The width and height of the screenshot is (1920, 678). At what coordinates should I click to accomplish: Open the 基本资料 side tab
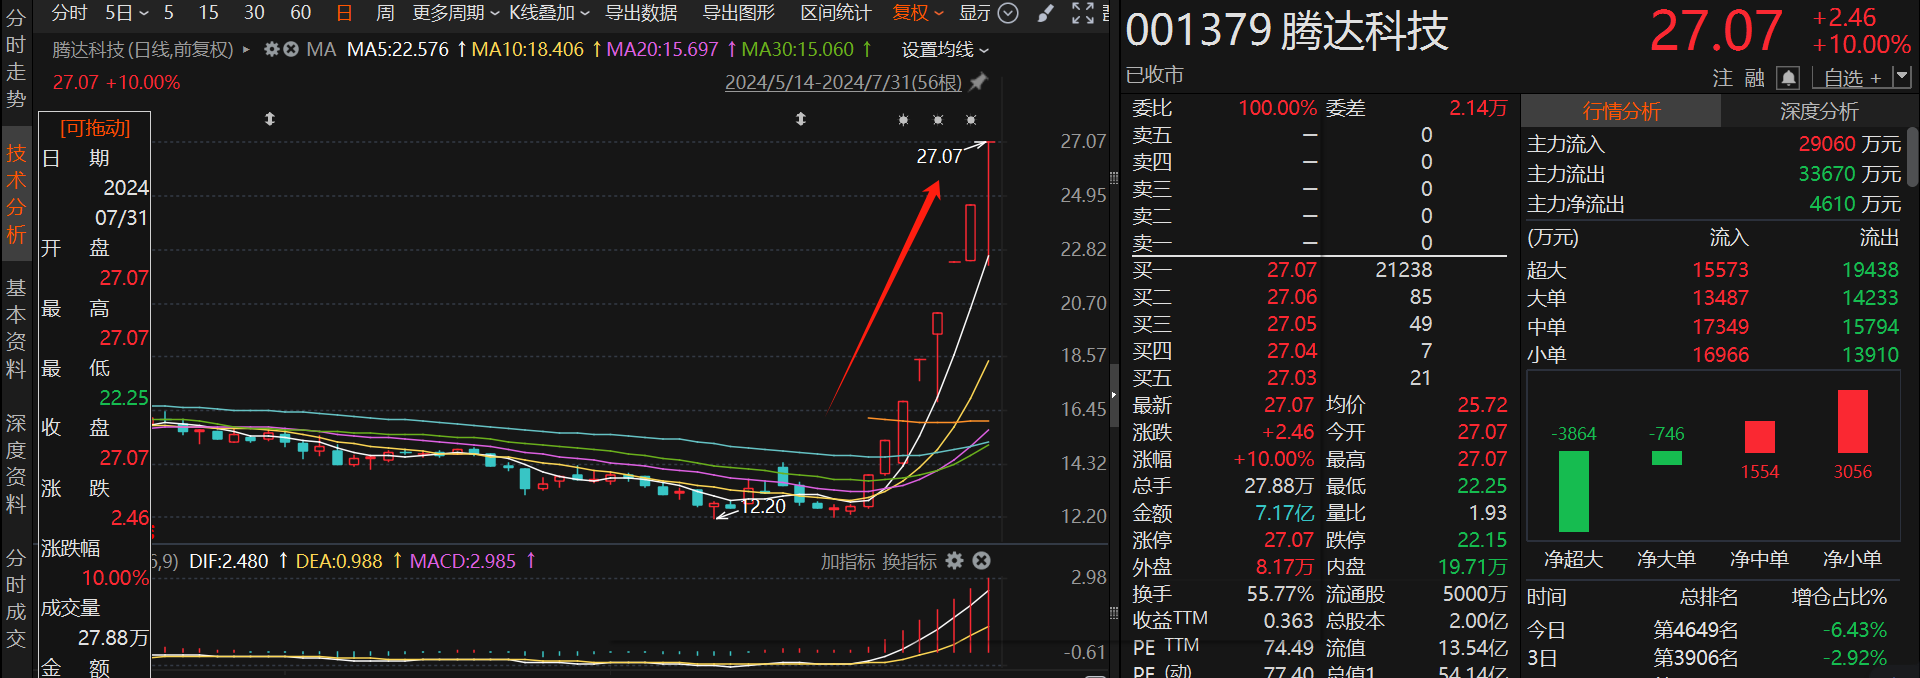15,329
